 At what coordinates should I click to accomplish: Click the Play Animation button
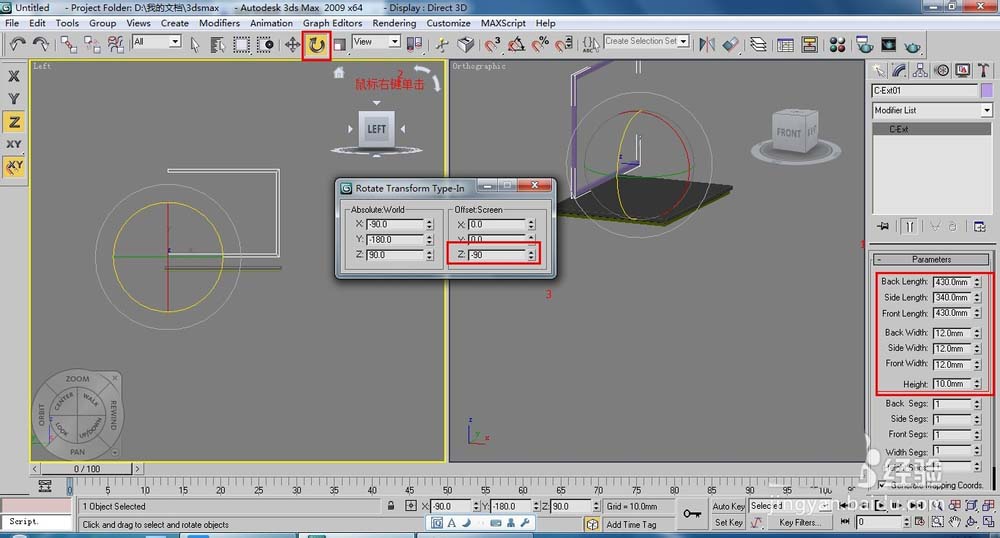click(881, 505)
